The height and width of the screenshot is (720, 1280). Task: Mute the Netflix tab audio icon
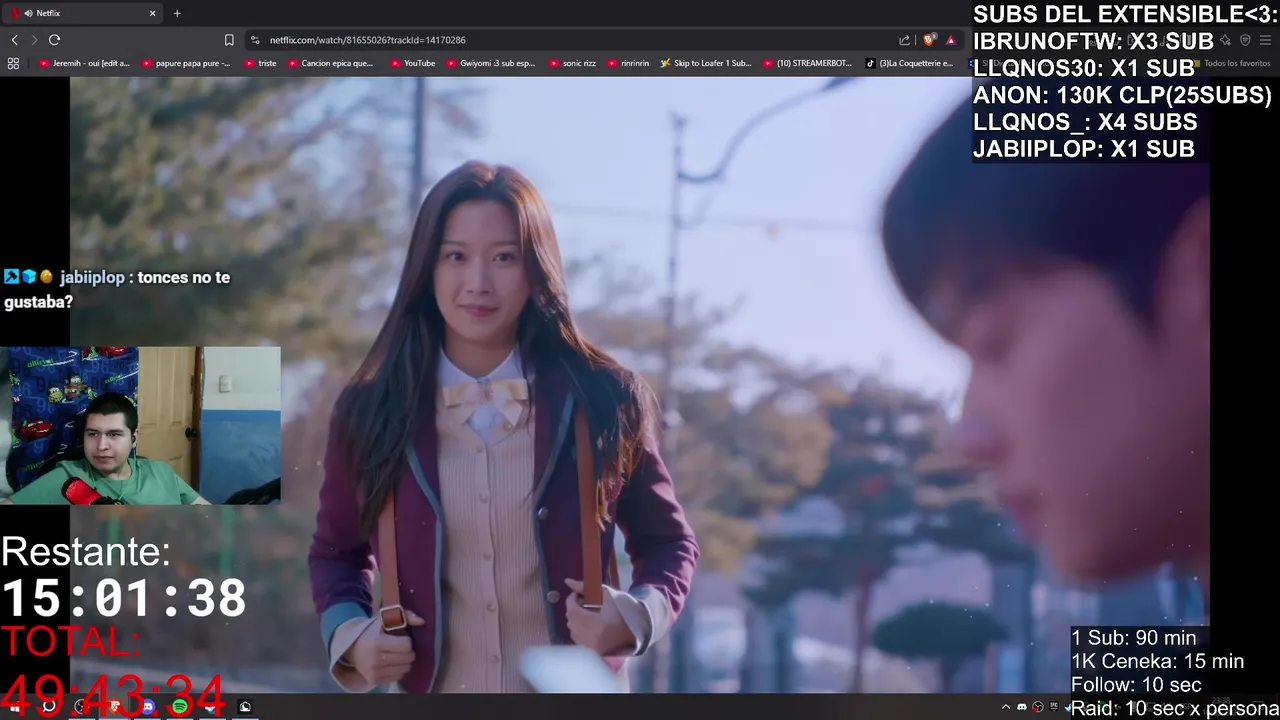point(28,13)
